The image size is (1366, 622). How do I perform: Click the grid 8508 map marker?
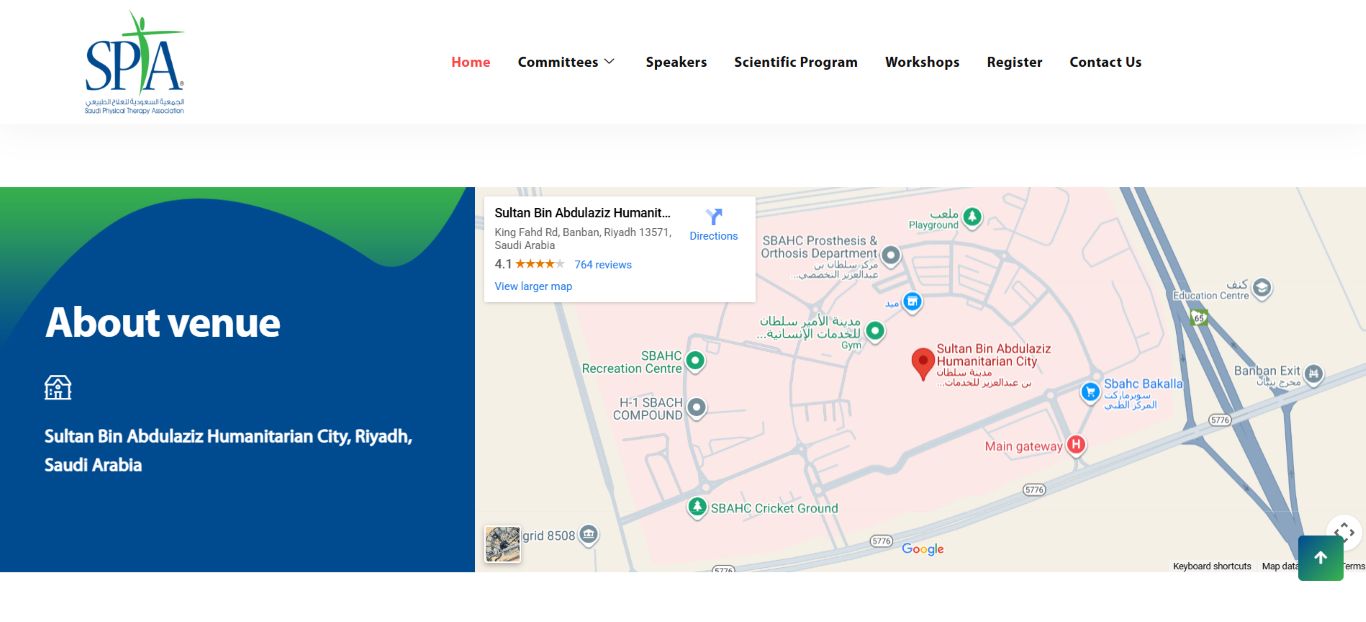coord(589,535)
